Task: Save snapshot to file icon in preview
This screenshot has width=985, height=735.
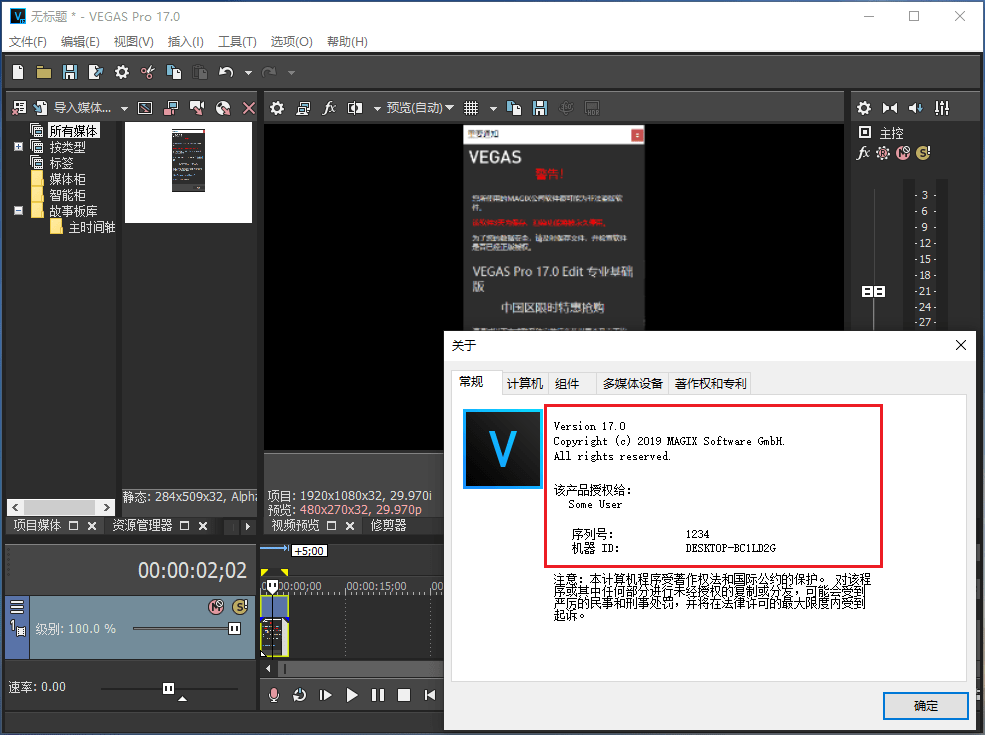Action: coord(540,108)
